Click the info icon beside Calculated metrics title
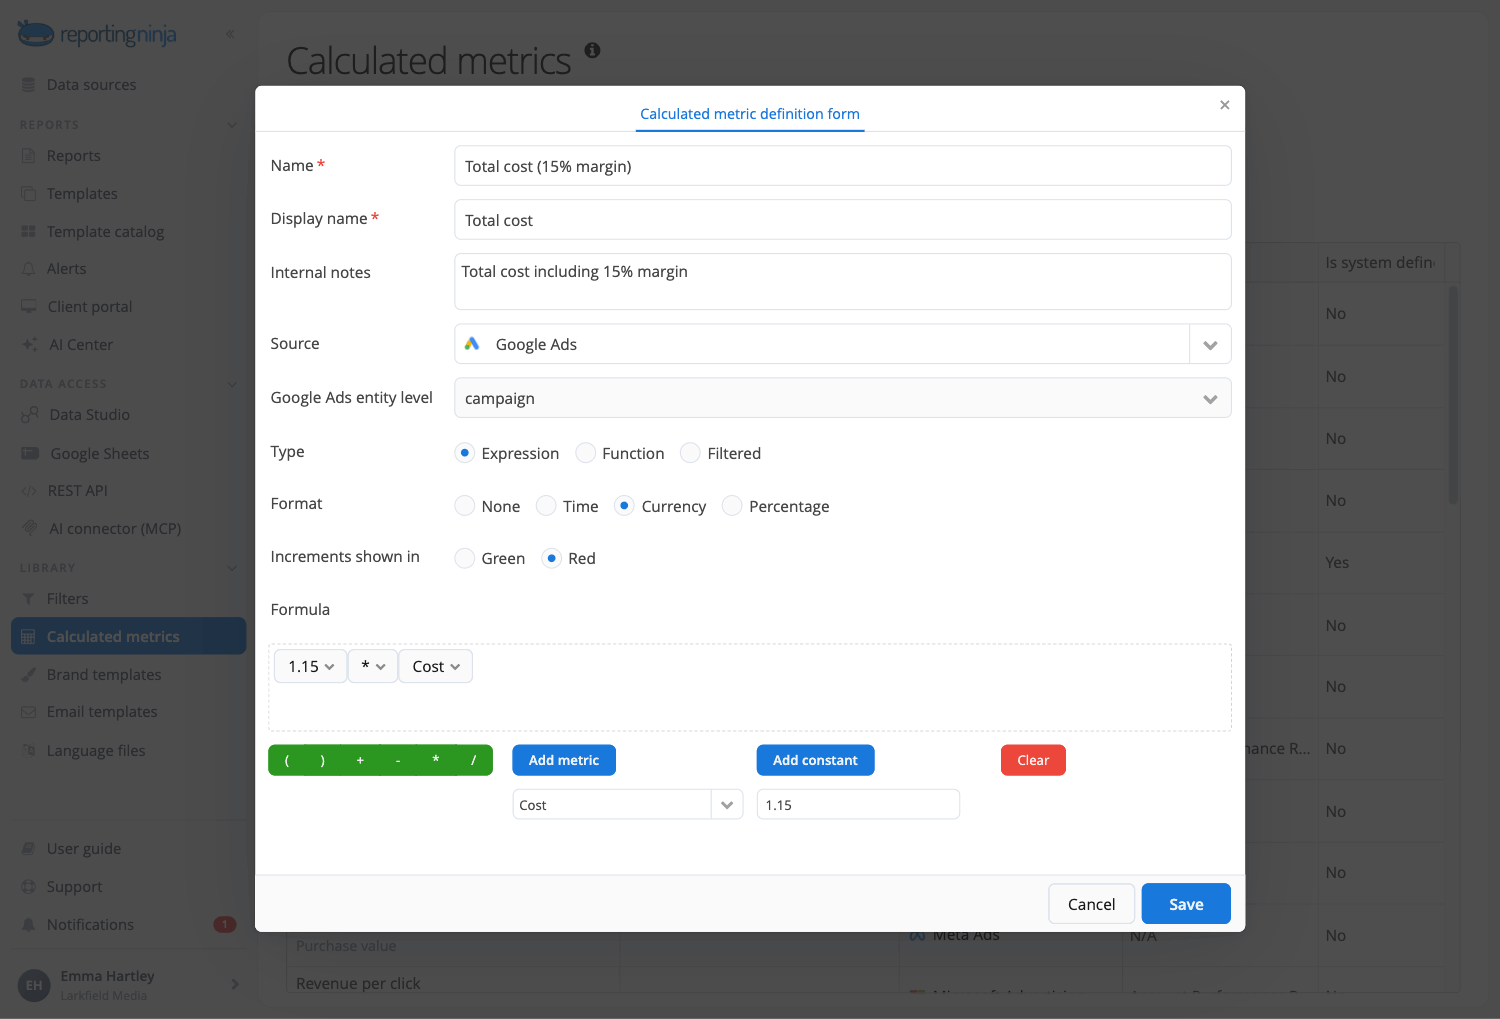1500x1019 pixels. [593, 50]
